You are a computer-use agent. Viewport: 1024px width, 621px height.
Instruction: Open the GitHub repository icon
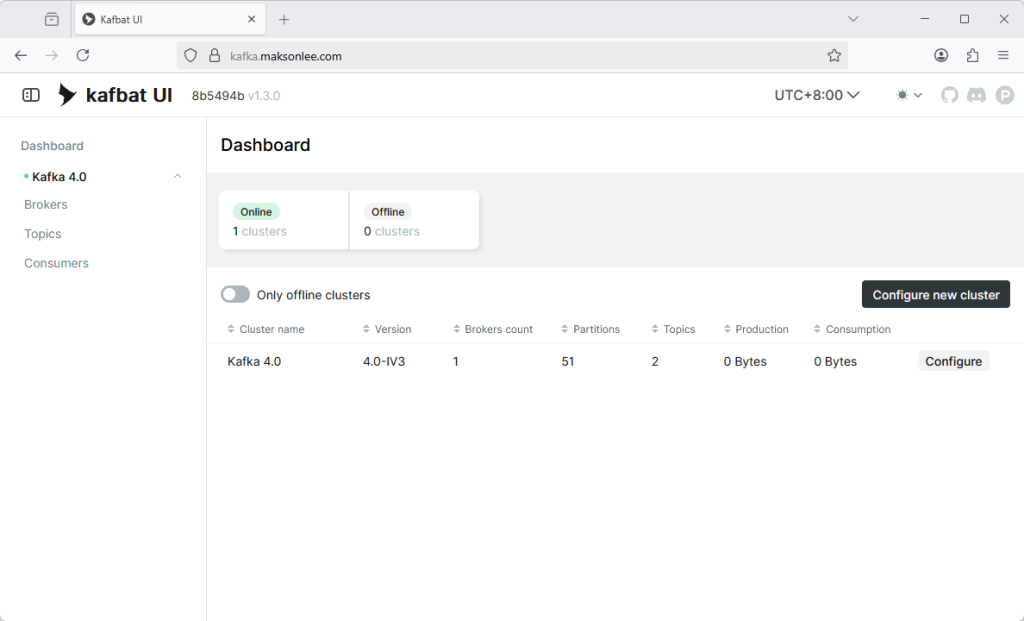pos(949,95)
